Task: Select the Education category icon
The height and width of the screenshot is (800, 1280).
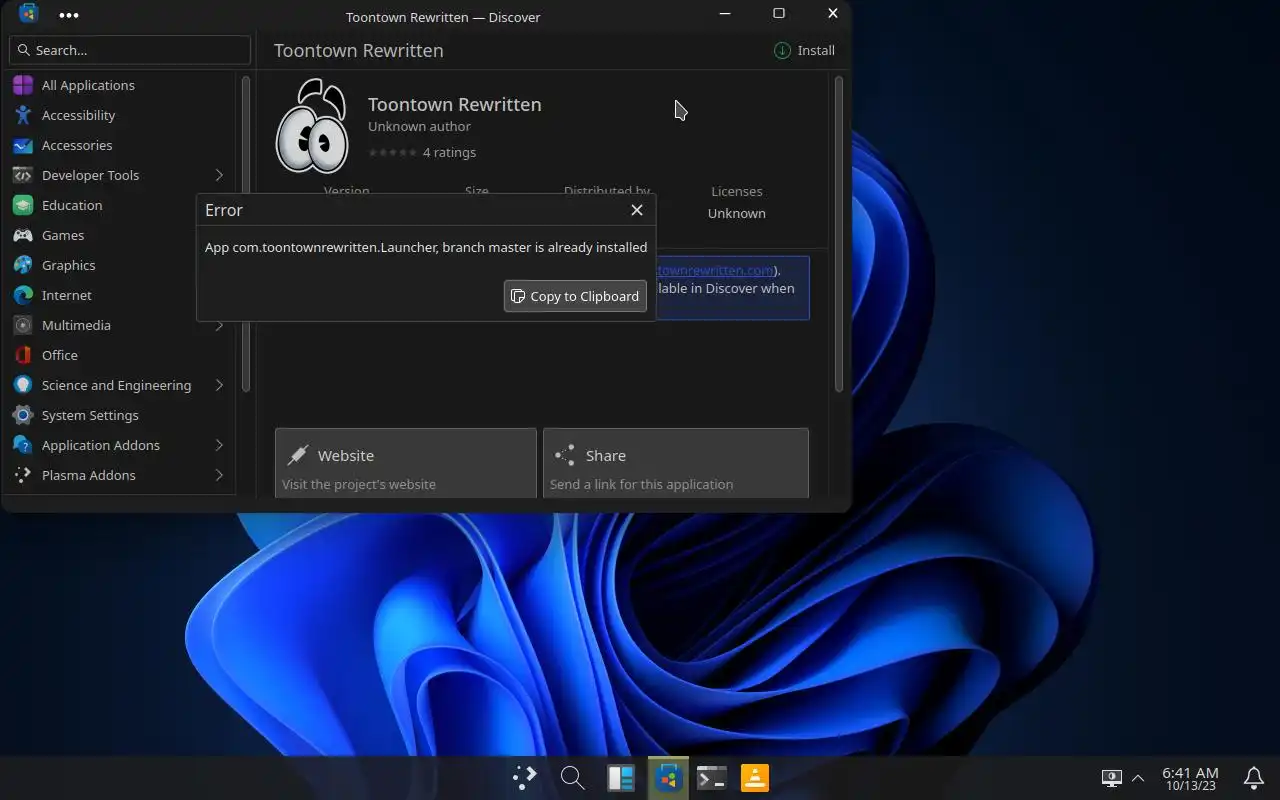Action: 23,205
